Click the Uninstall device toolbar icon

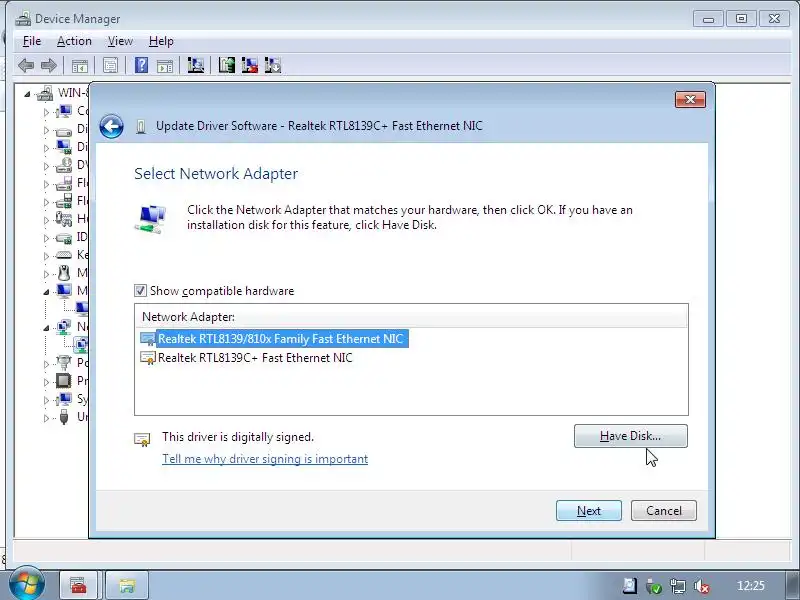pyautogui.click(x=249, y=65)
